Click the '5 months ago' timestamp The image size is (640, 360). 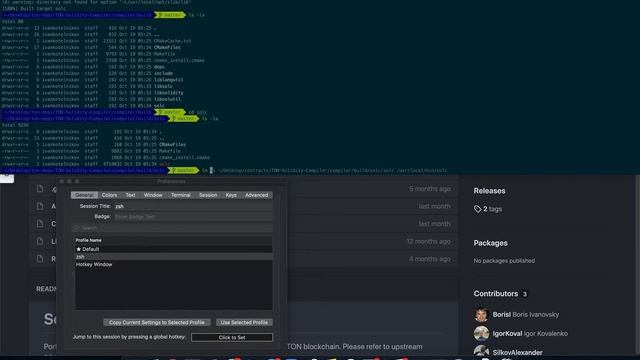coord(430,189)
